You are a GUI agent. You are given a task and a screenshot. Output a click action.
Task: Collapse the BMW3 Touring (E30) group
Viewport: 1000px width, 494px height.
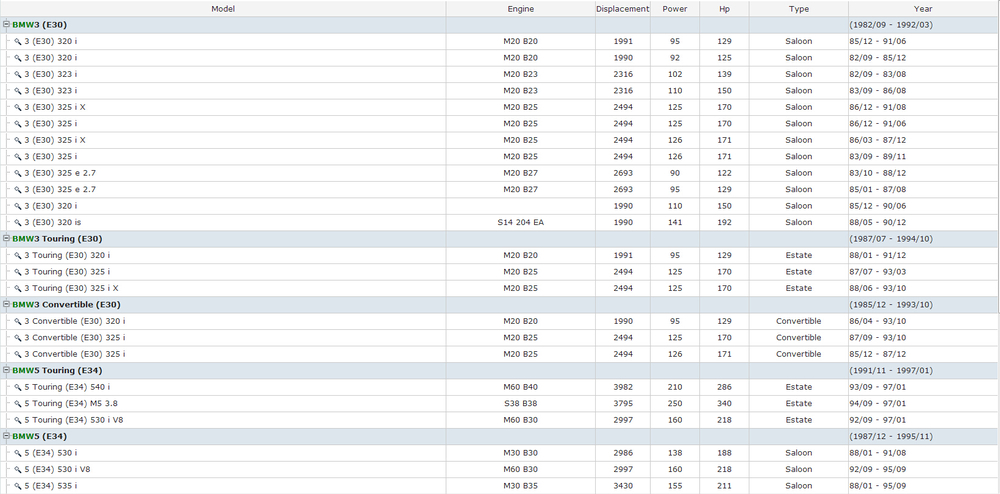point(7,239)
